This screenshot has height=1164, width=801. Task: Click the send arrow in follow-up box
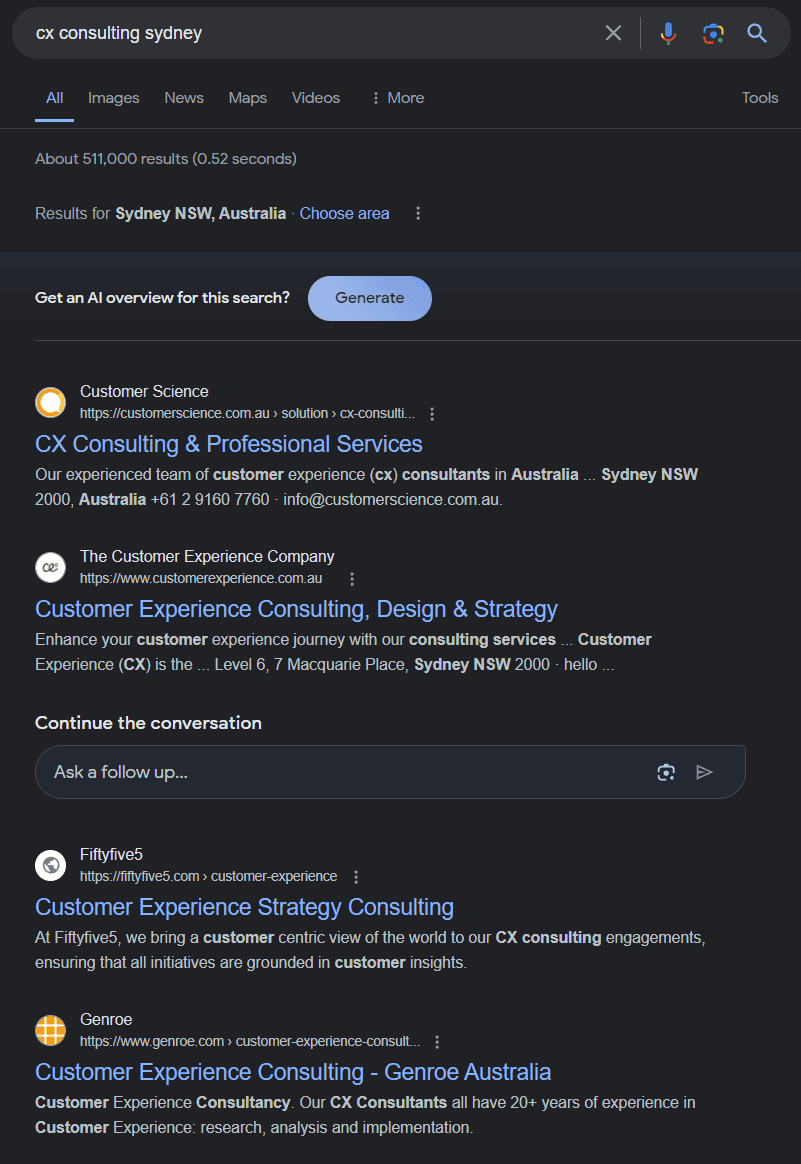[705, 772]
